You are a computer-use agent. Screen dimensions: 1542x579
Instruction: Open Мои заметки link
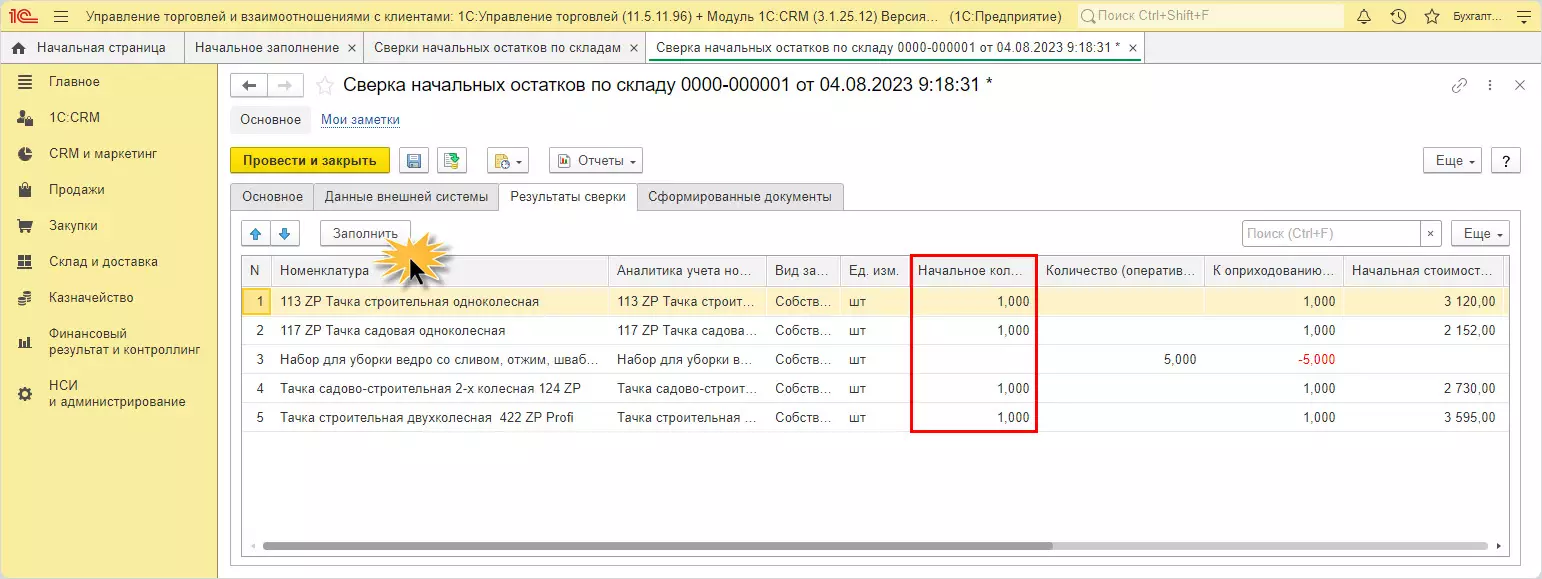click(360, 120)
